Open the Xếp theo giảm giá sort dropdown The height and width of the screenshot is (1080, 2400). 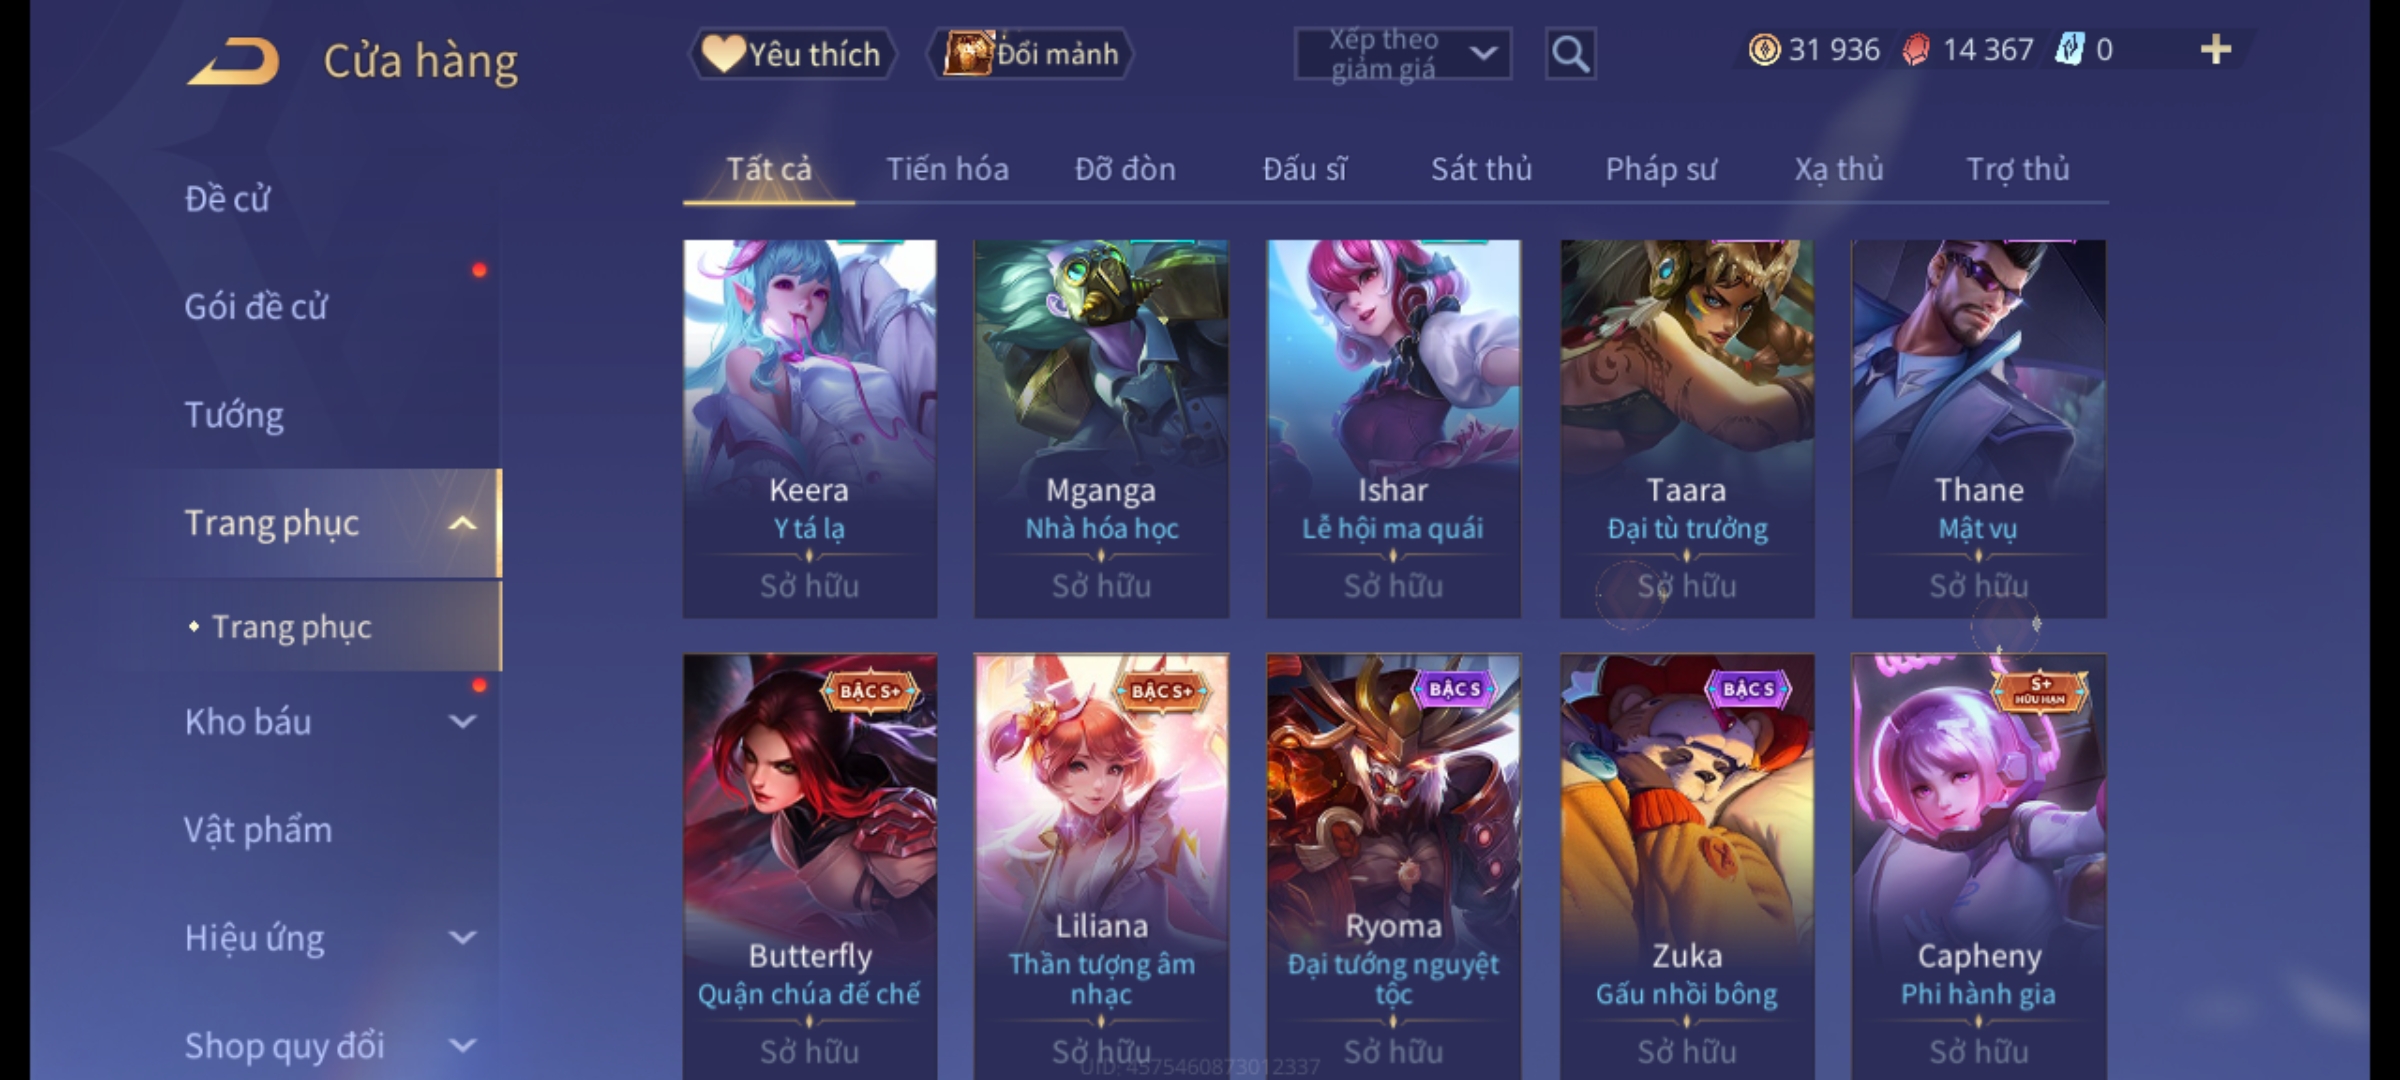pyautogui.click(x=1403, y=54)
